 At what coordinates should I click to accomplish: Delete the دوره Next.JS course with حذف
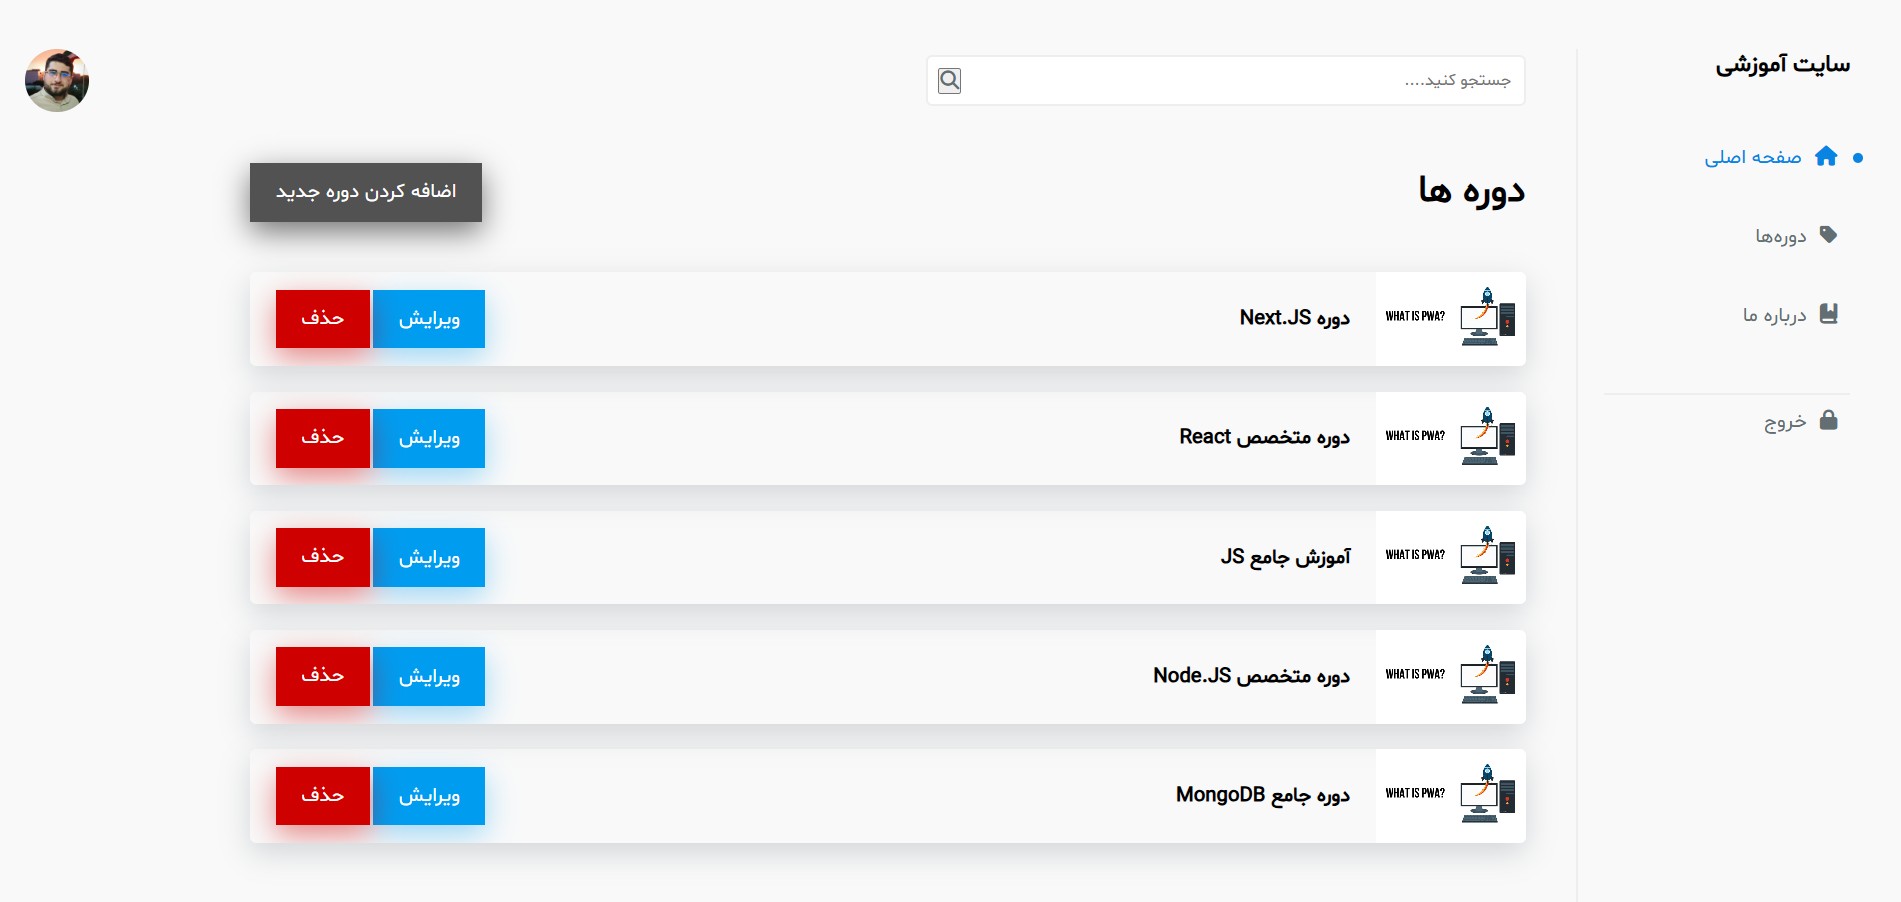tap(322, 318)
